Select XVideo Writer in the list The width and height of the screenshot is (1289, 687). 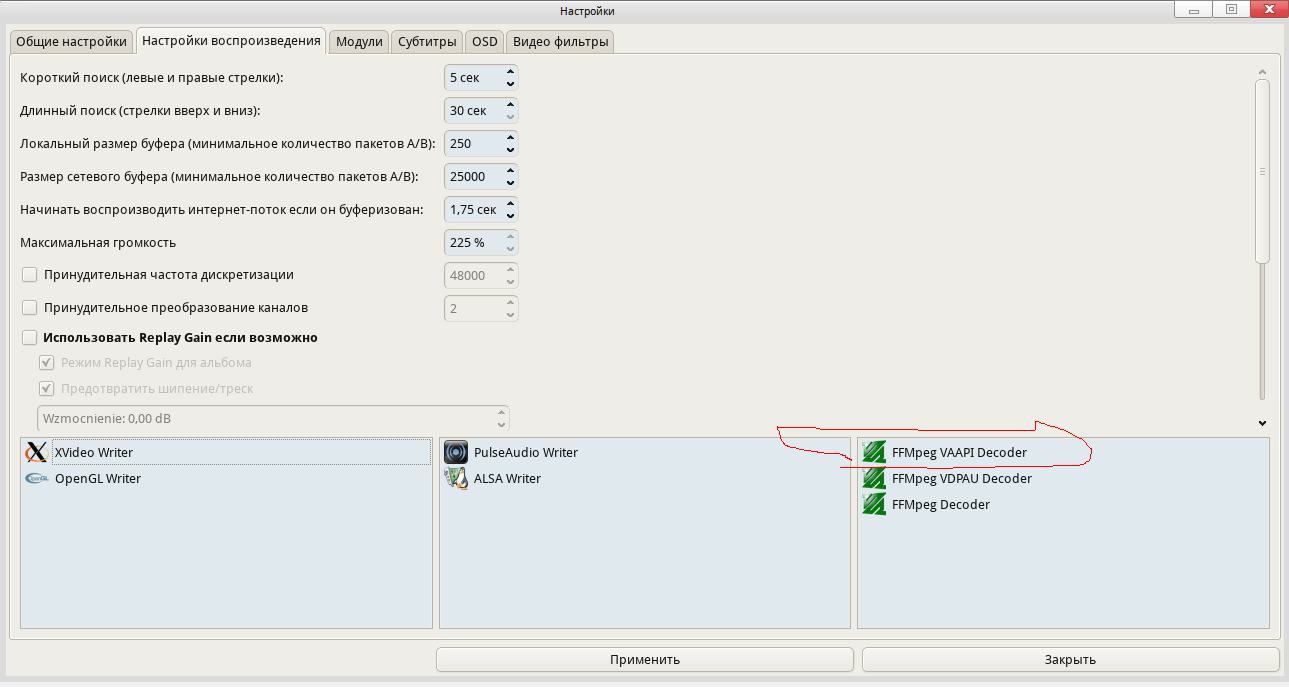pos(226,452)
